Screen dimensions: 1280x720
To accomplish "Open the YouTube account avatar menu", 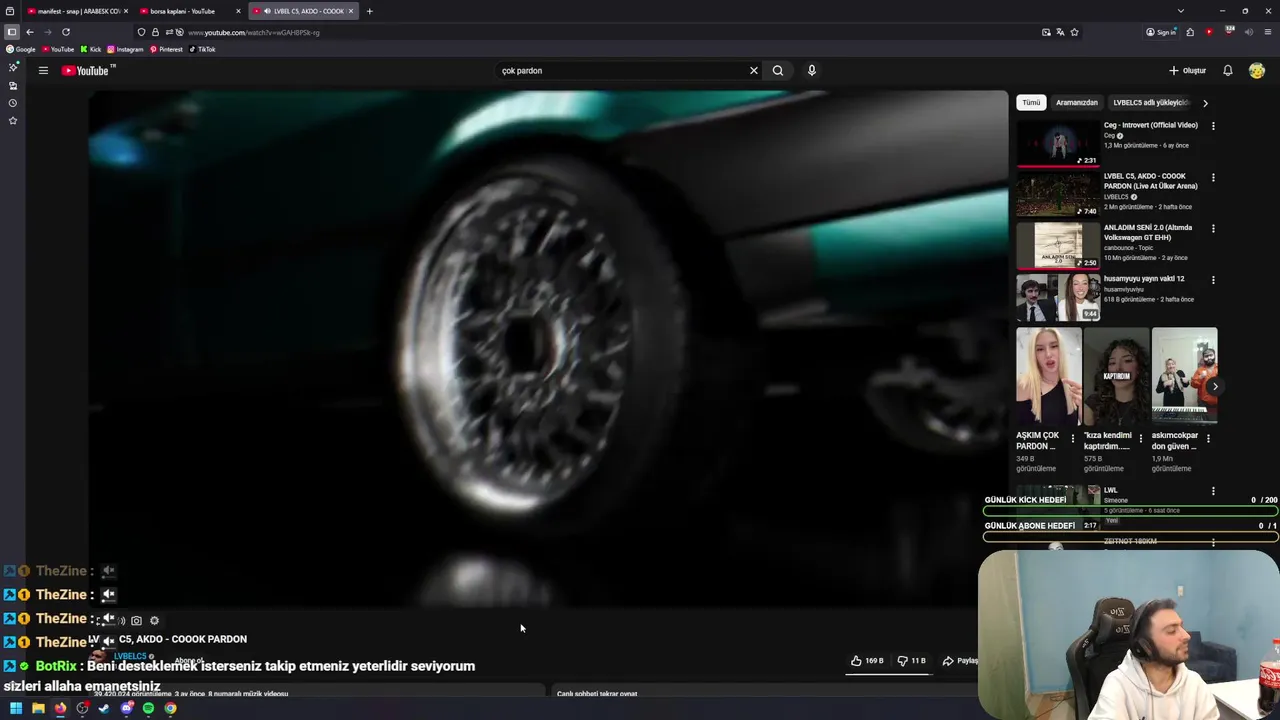I will point(1257,70).
